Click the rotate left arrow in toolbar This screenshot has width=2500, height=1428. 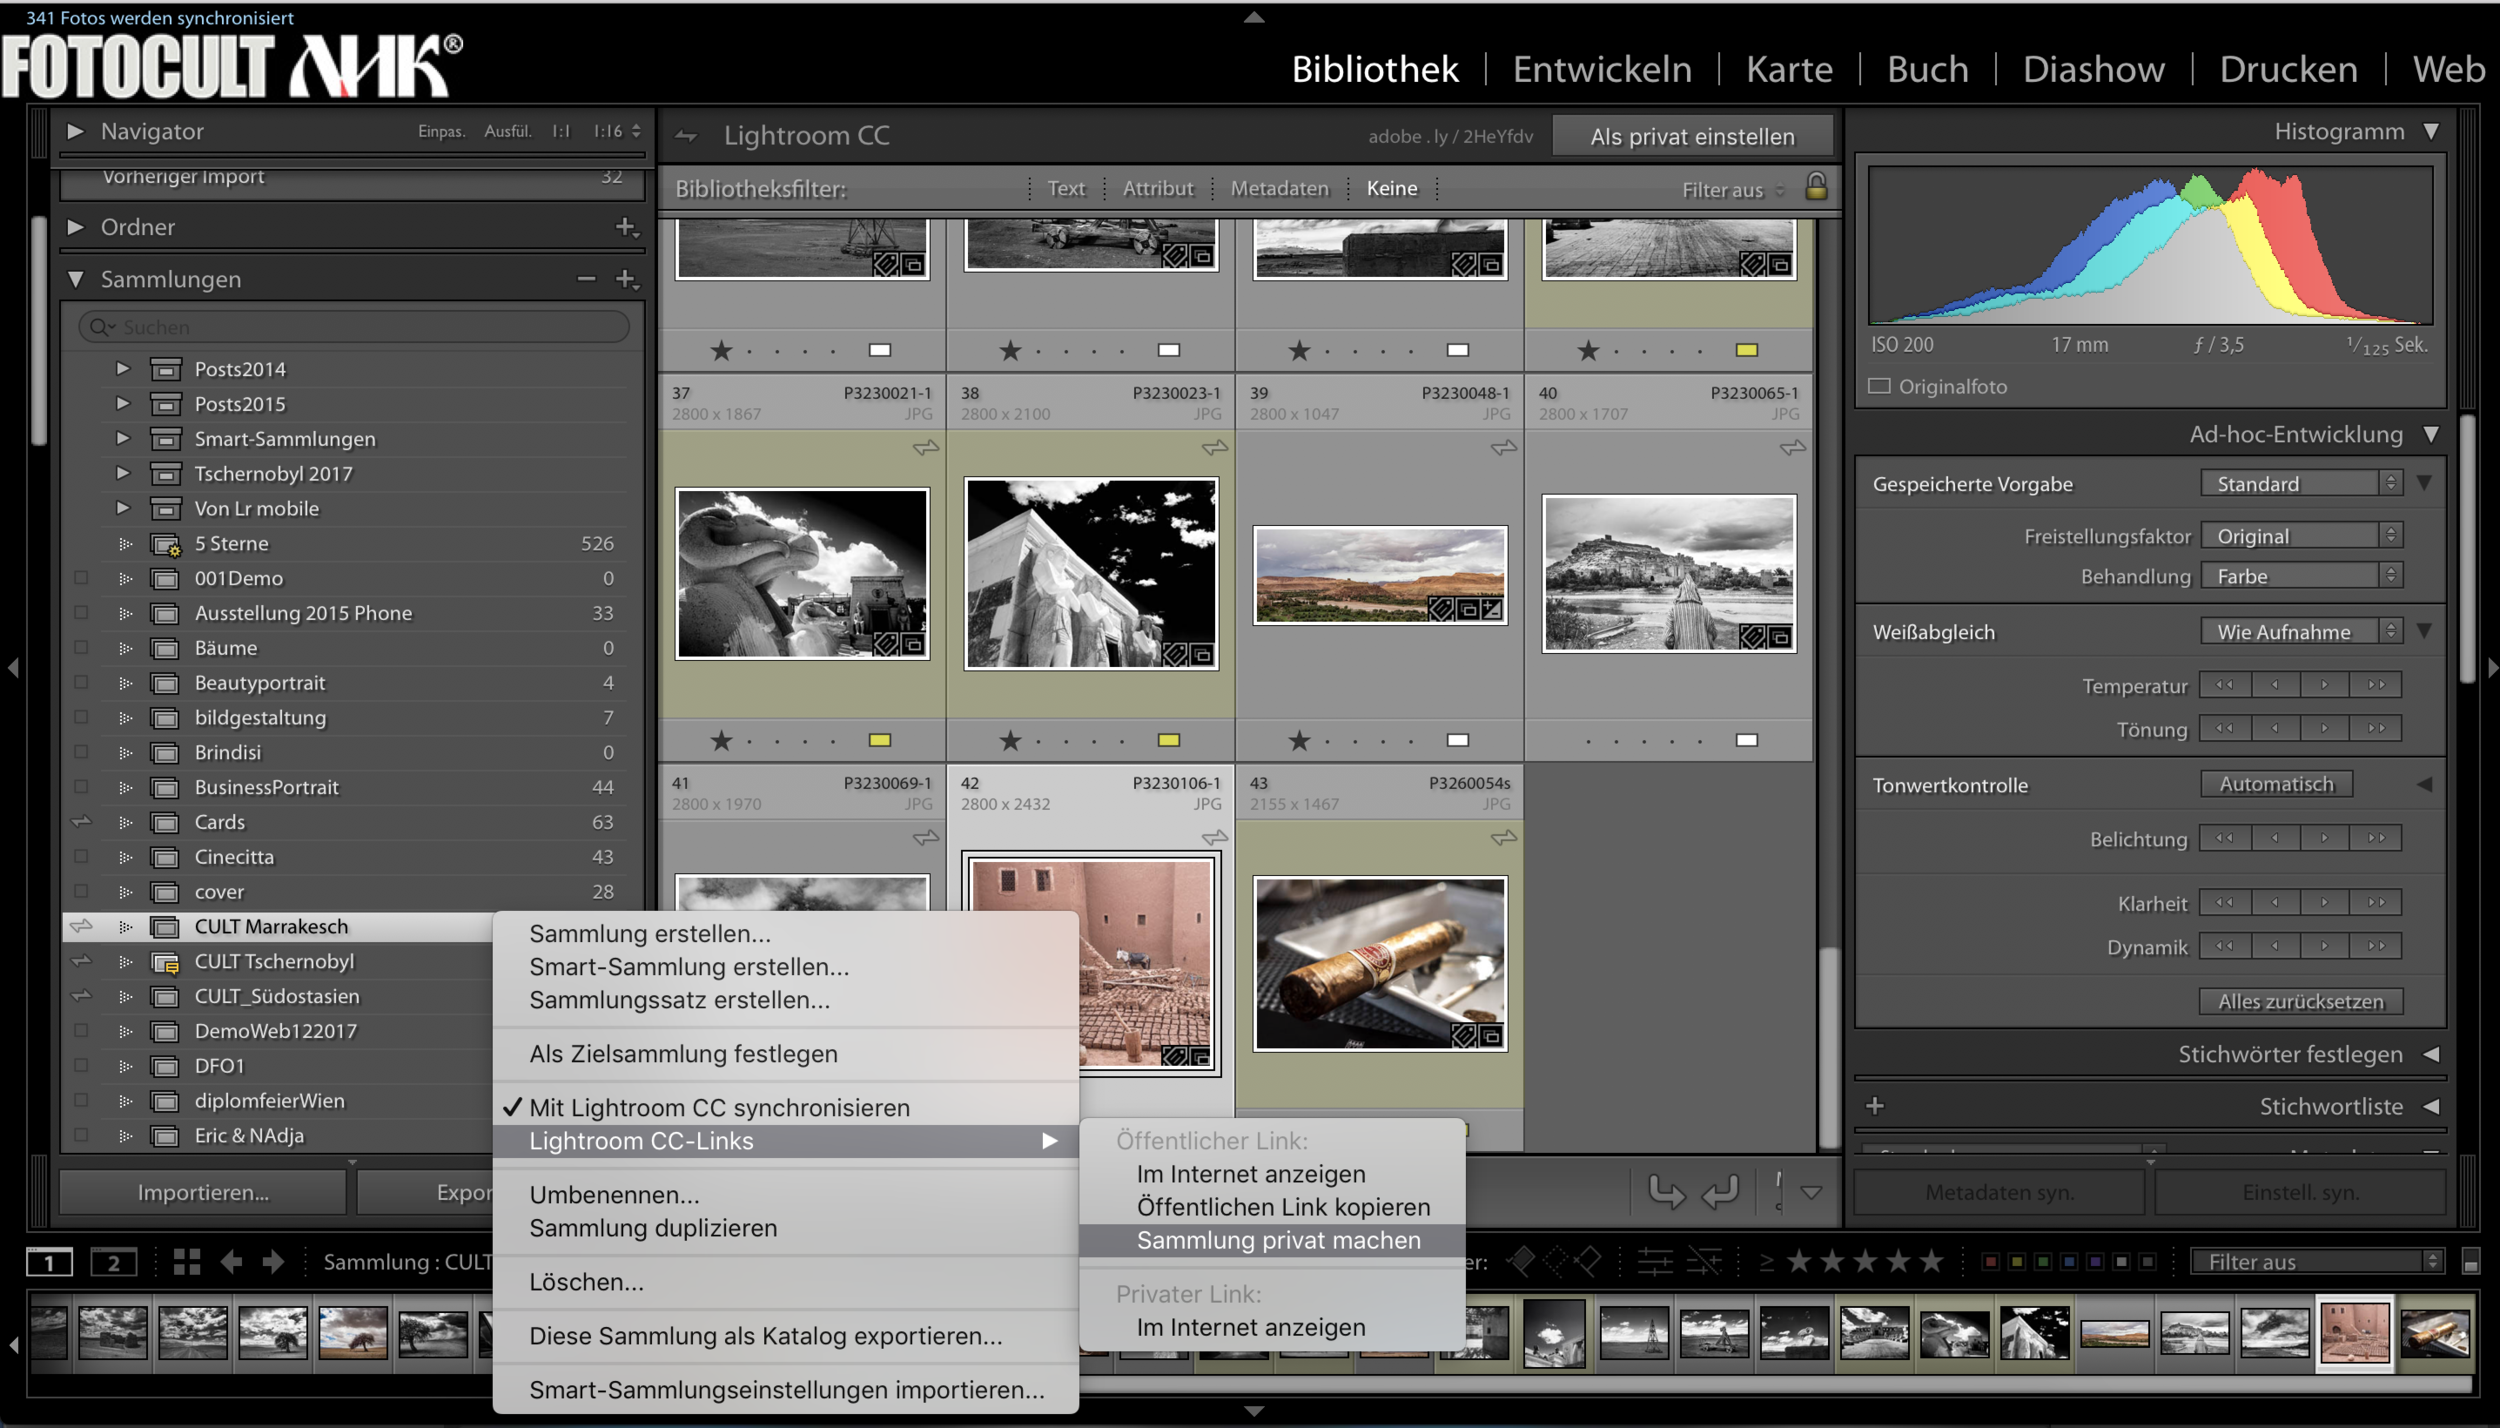(1665, 1191)
